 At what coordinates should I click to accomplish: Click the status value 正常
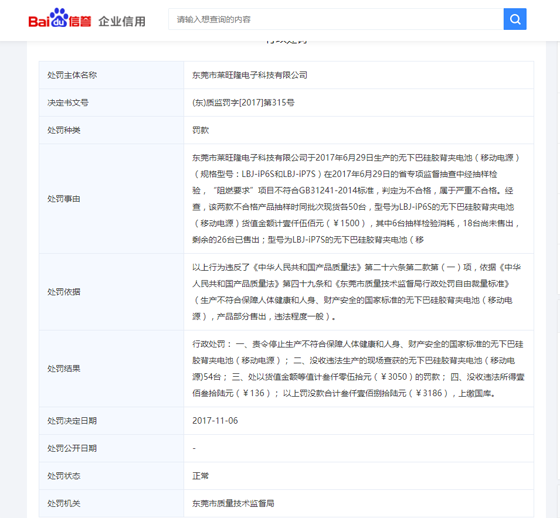point(200,475)
